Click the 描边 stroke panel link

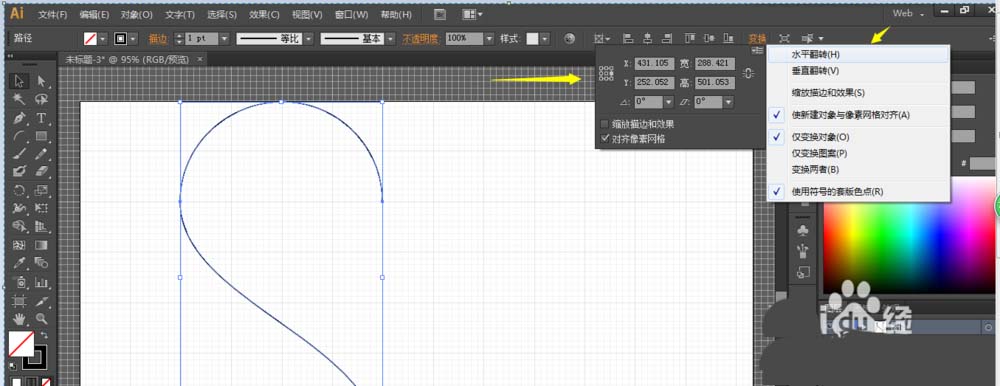[158, 39]
